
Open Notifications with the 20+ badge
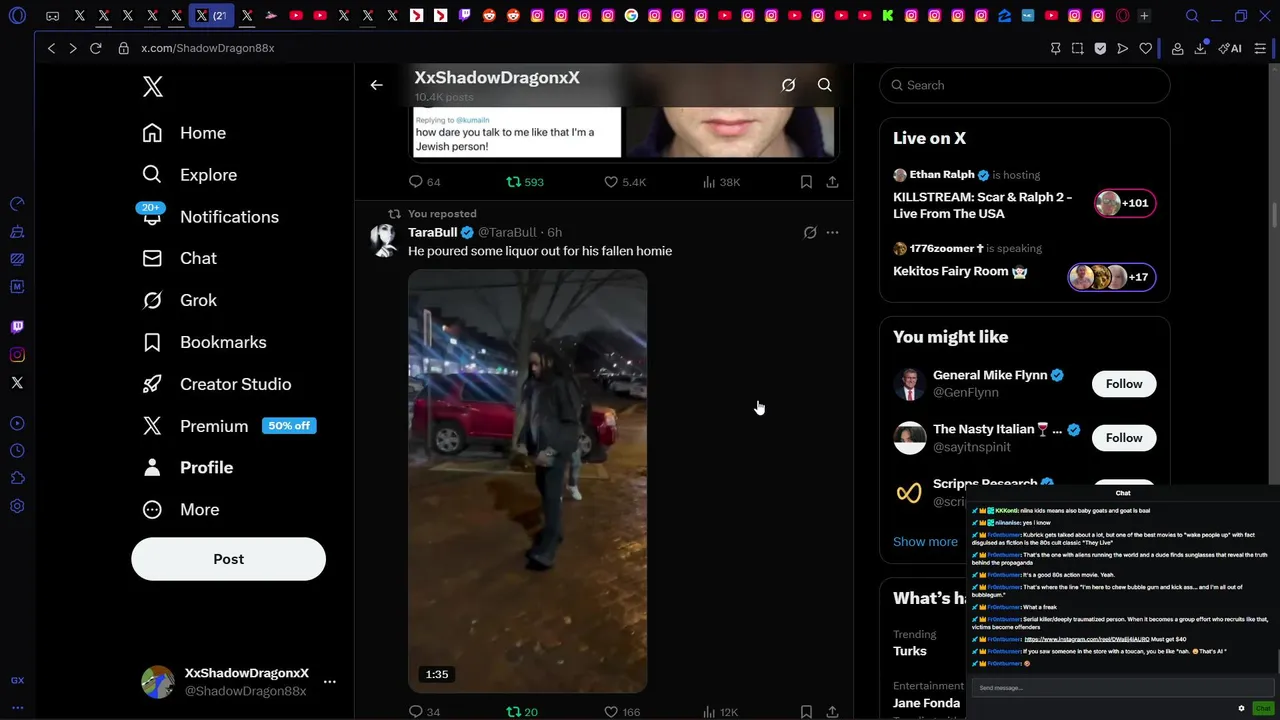tap(210, 217)
